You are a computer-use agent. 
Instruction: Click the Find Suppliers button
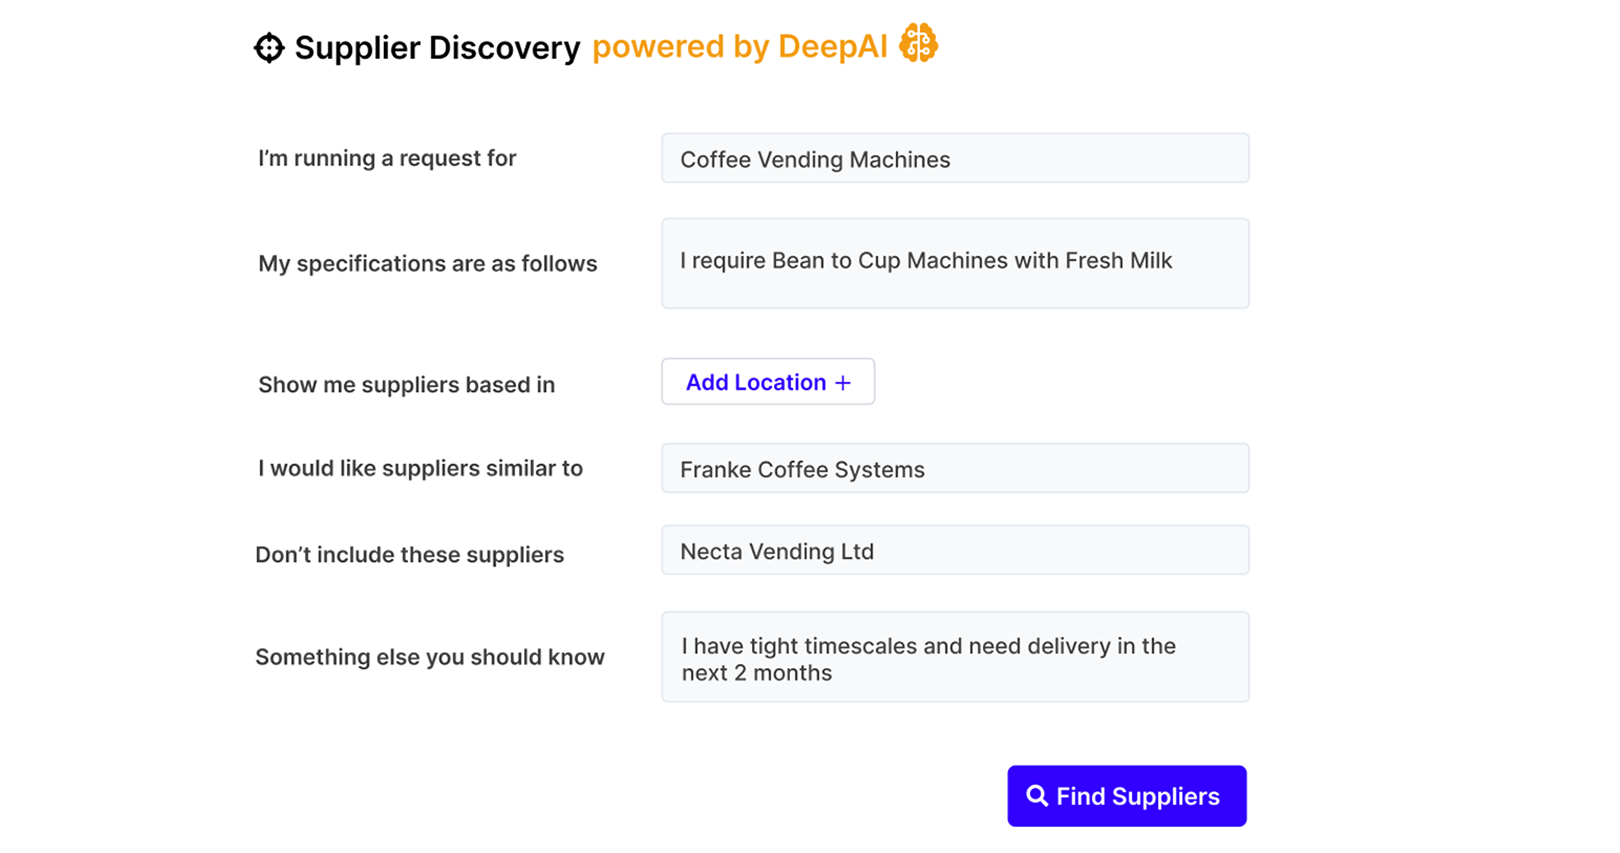click(x=1126, y=795)
